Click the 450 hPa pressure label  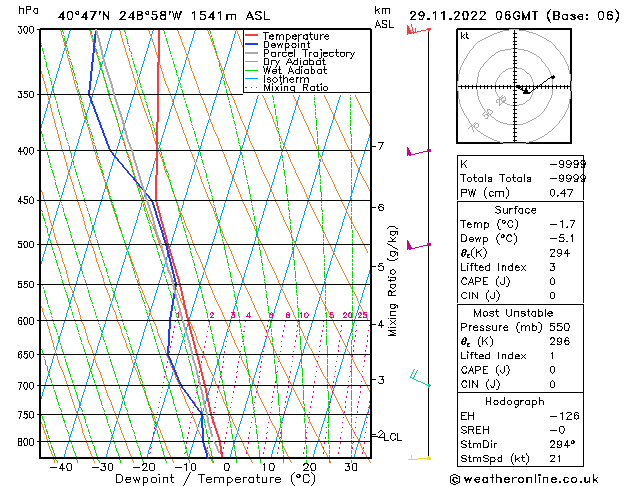pos(28,200)
